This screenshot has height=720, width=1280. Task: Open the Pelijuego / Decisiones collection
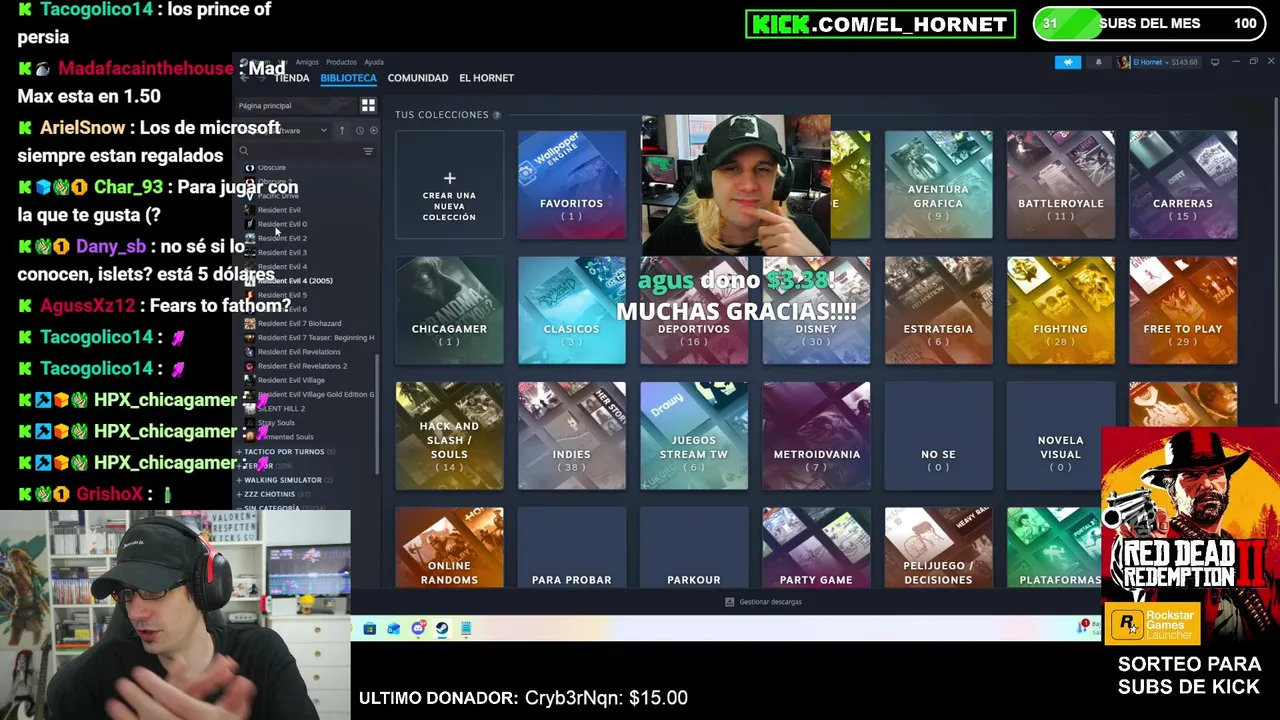[x=938, y=548]
